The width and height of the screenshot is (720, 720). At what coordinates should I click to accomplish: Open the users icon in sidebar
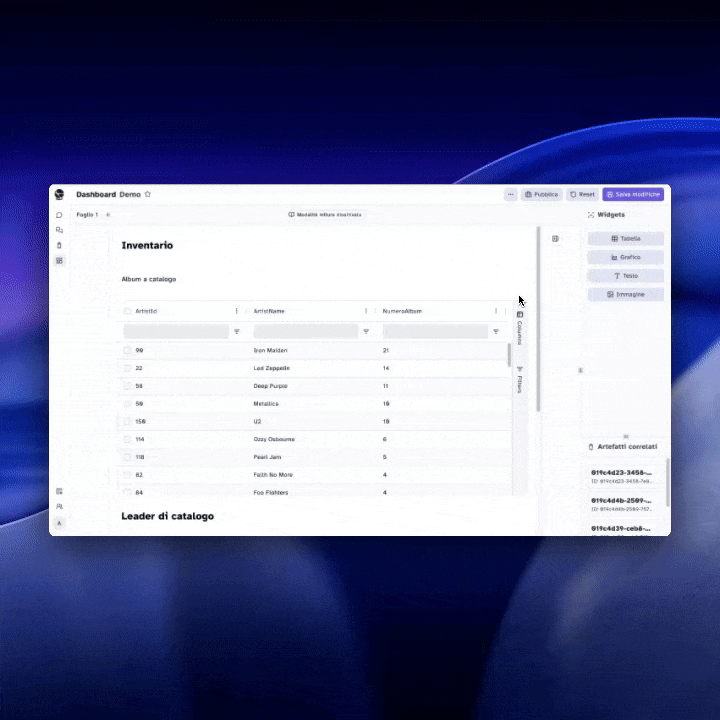pyautogui.click(x=59, y=506)
